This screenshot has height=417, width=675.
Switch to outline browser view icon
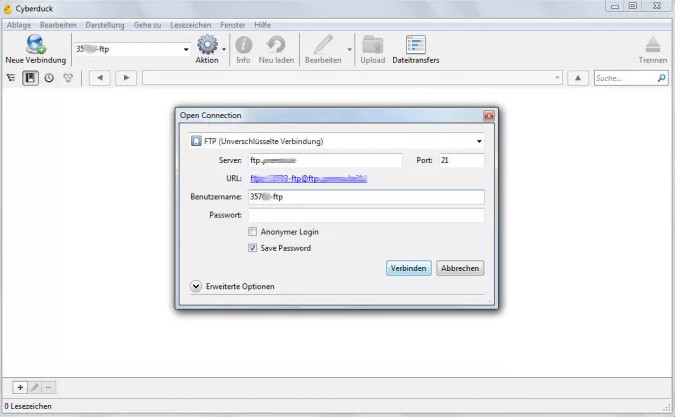point(11,78)
